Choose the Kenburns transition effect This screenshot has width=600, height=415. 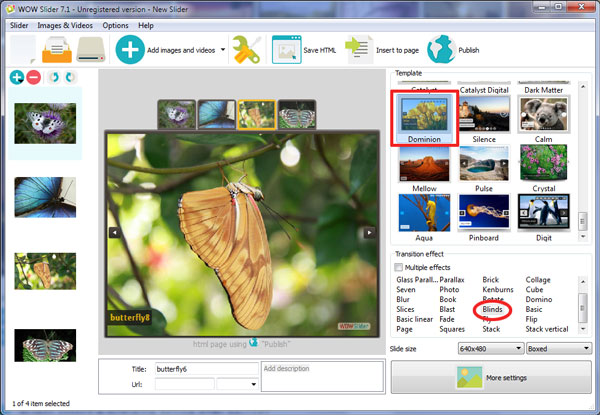click(498, 290)
